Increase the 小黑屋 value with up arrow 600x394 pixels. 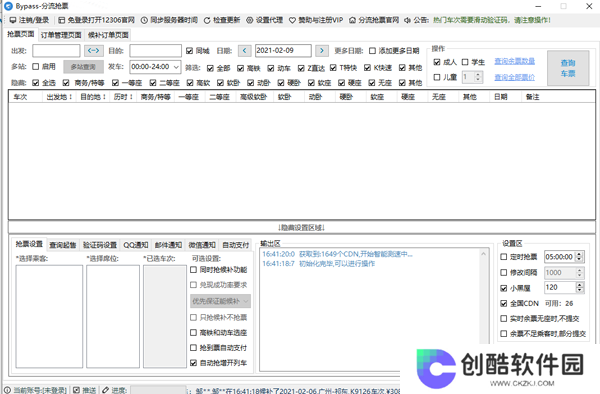point(580,285)
